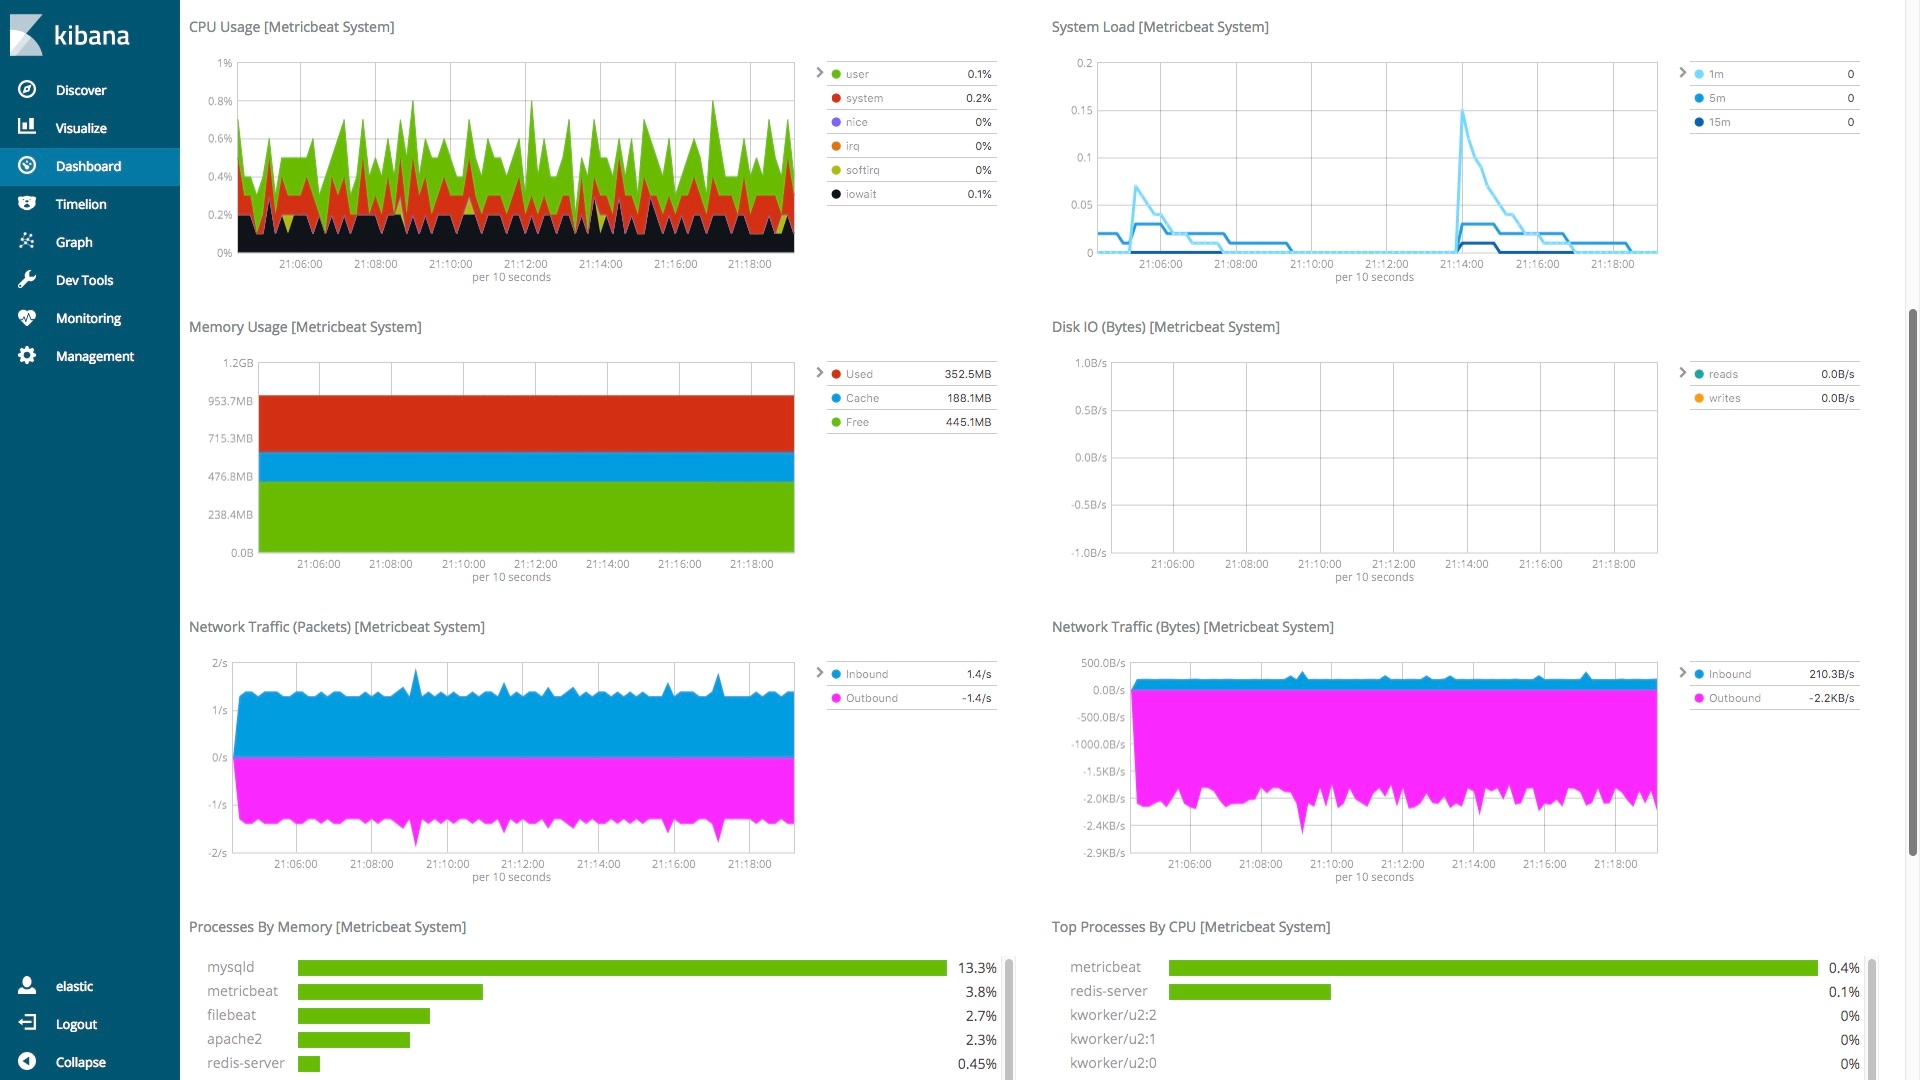
Task: Collapse the Memory Usage legend
Action: (819, 372)
